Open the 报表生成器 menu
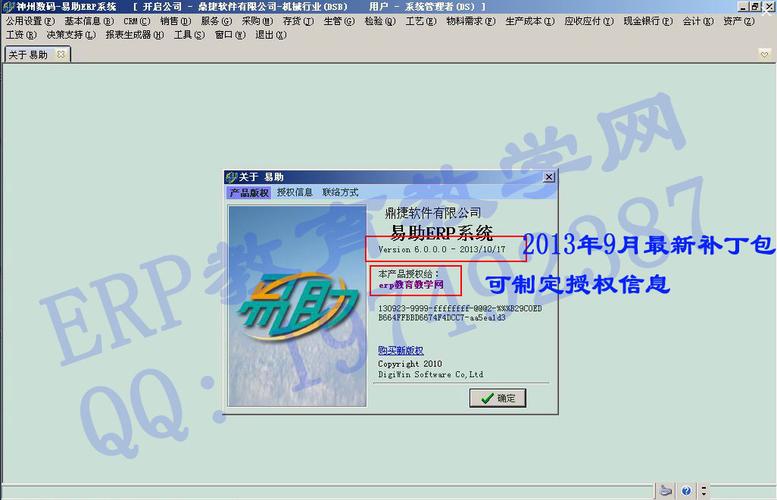 pyautogui.click(x=134, y=35)
